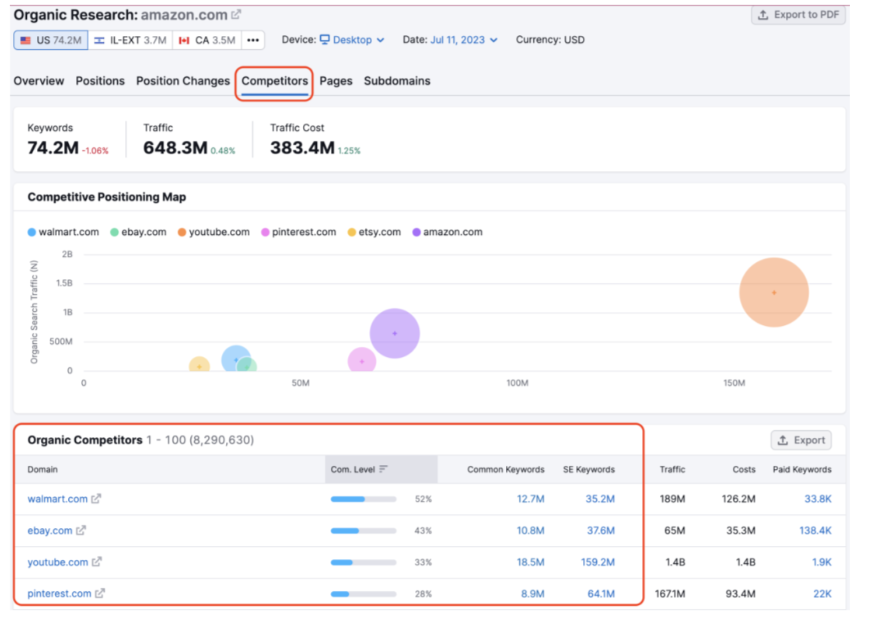The width and height of the screenshot is (871, 620).
Task: Sort by SE Keywords column header
Action: [x=589, y=469]
